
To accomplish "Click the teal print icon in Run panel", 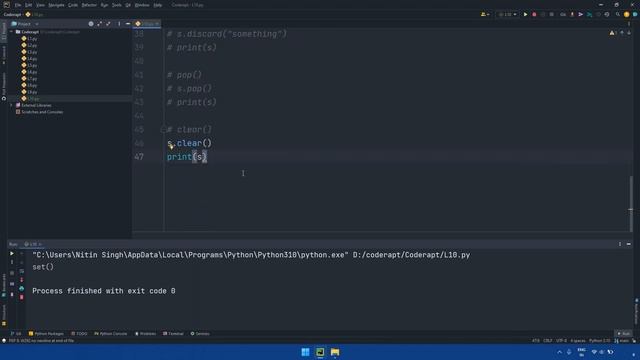I will [x=22, y=289].
